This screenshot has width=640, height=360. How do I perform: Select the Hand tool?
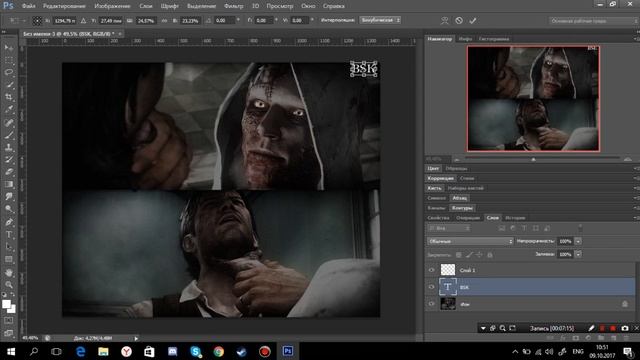9,272
